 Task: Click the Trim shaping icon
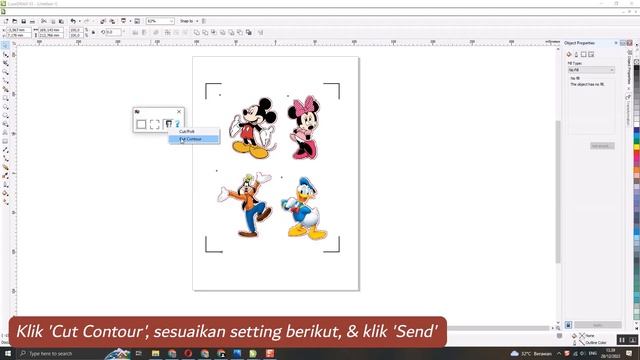(x=205, y=33)
